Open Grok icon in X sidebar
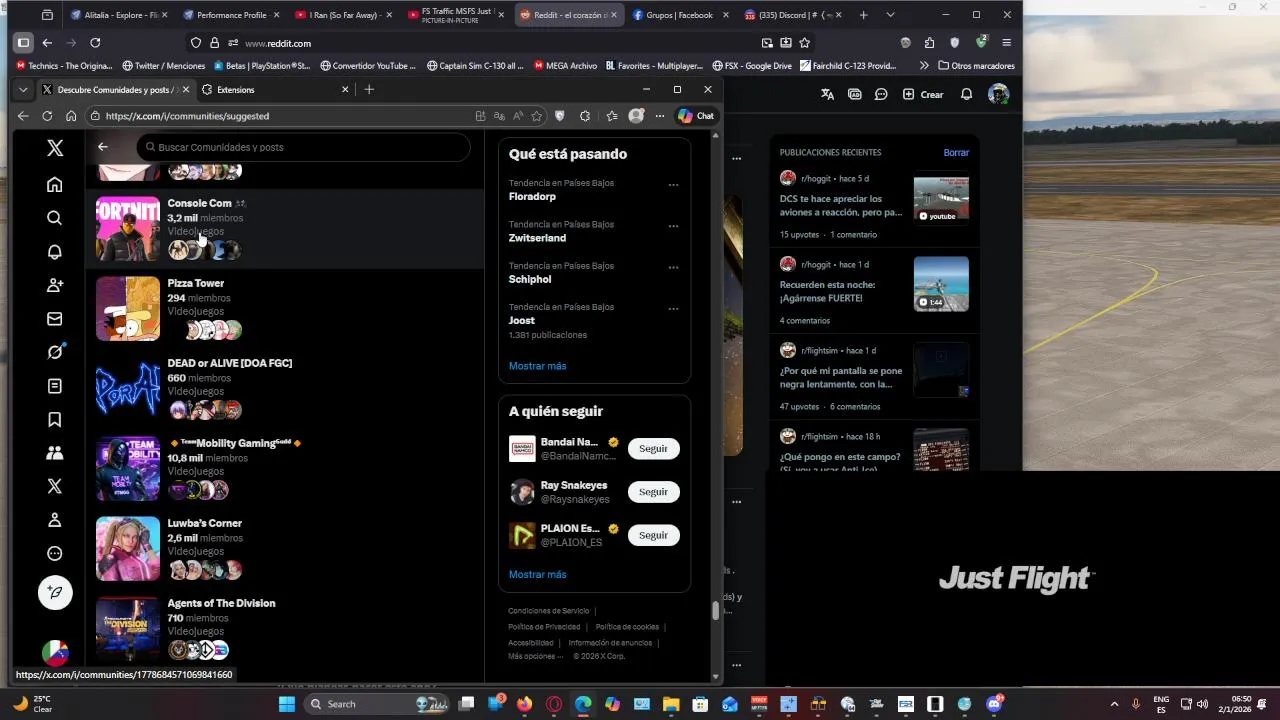 55,352
